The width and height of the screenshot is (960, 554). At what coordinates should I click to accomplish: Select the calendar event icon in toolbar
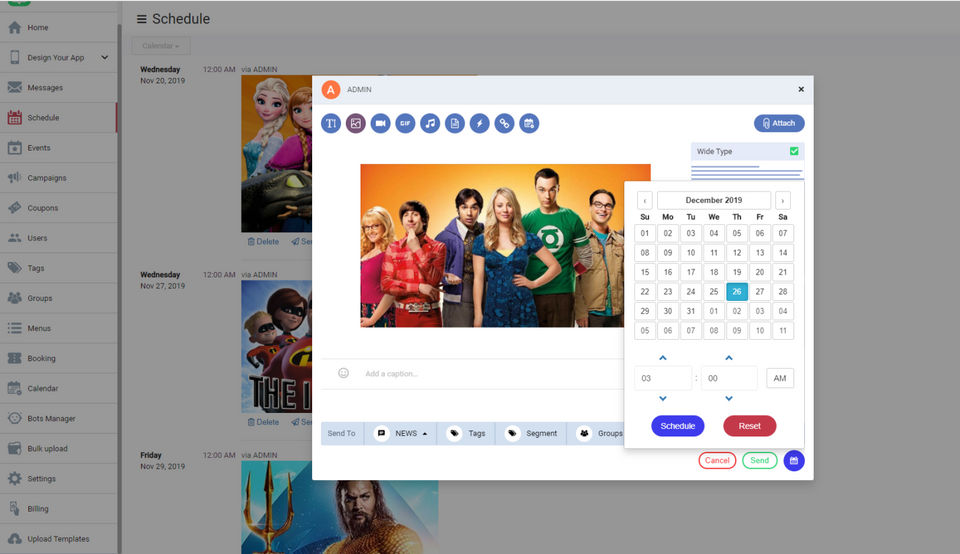coord(529,123)
